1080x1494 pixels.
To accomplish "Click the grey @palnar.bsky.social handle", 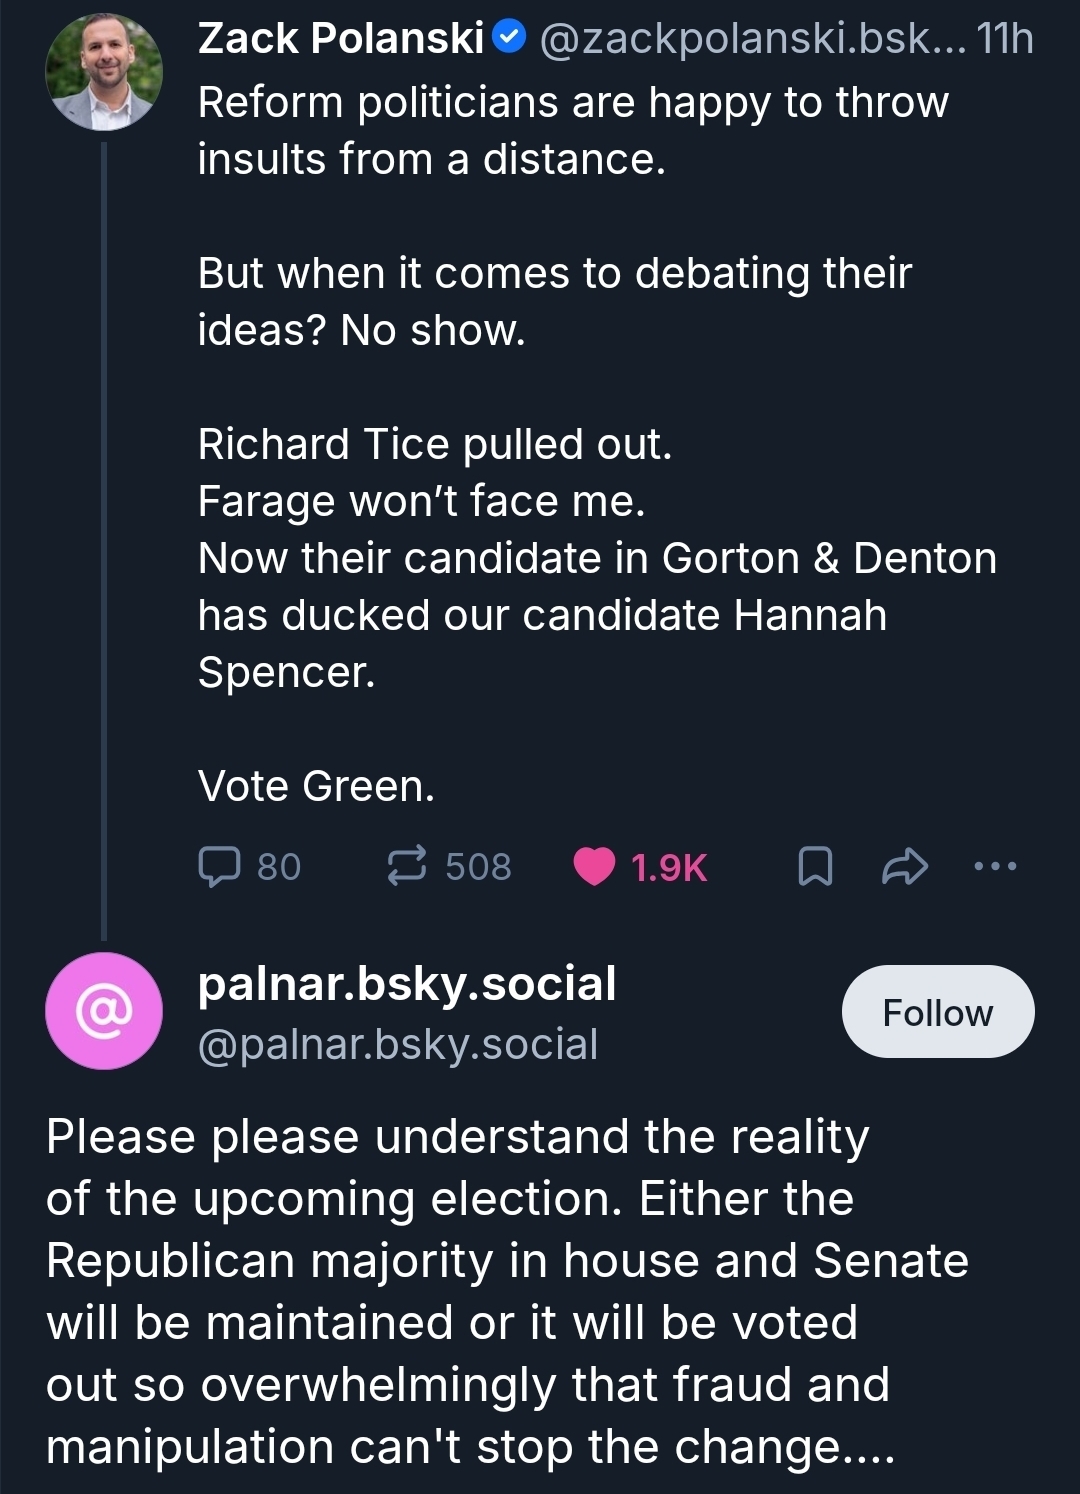I will (398, 1044).
